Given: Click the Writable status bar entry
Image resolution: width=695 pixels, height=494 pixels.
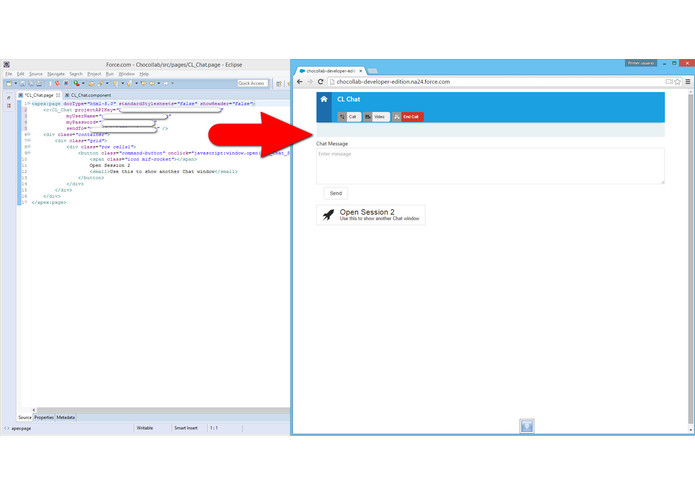Looking at the screenshot, I should pyautogui.click(x=144, y=428).
